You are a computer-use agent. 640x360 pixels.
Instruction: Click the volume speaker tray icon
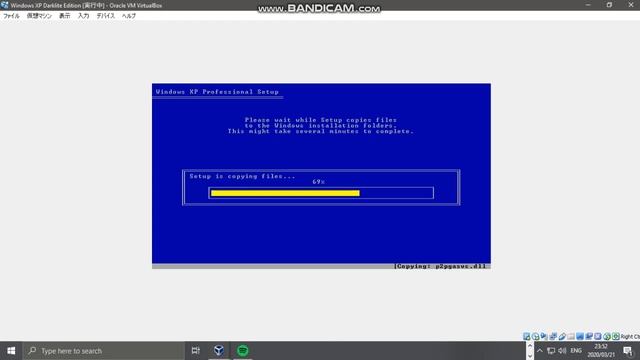[x=562, y=351]
